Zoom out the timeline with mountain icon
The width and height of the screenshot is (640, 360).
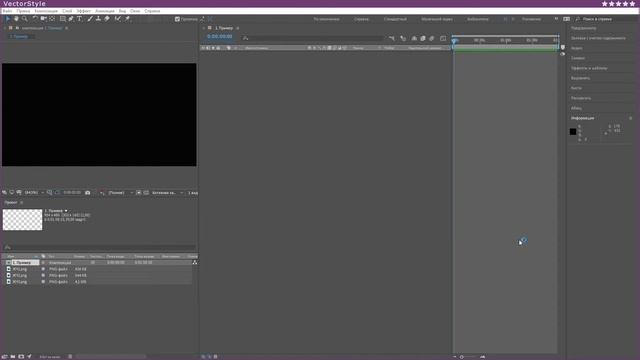(455, 357)
